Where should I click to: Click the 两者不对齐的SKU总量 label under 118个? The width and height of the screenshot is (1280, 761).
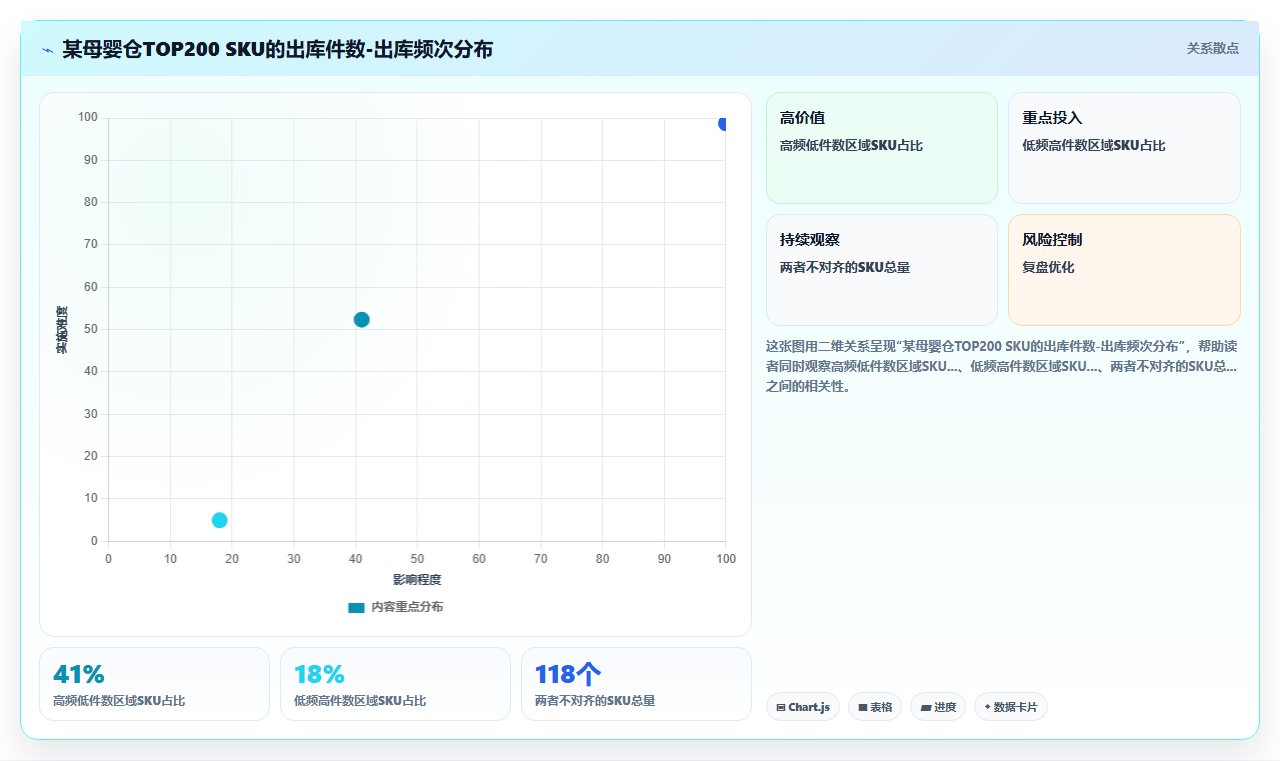click(x=595, y=701)
